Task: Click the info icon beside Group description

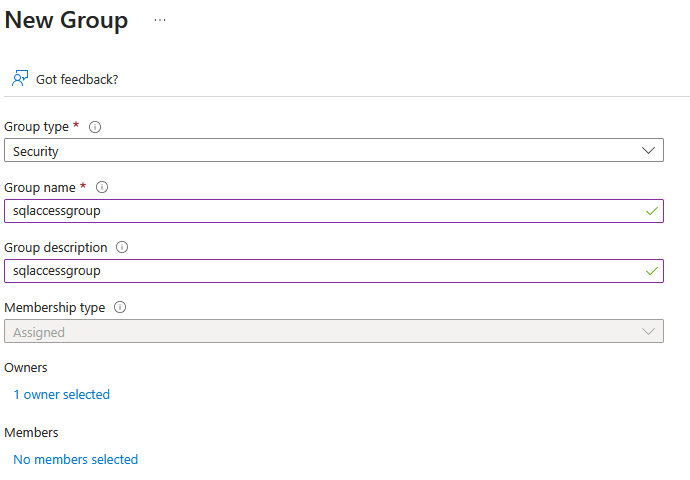Action: tap(122, 247)
